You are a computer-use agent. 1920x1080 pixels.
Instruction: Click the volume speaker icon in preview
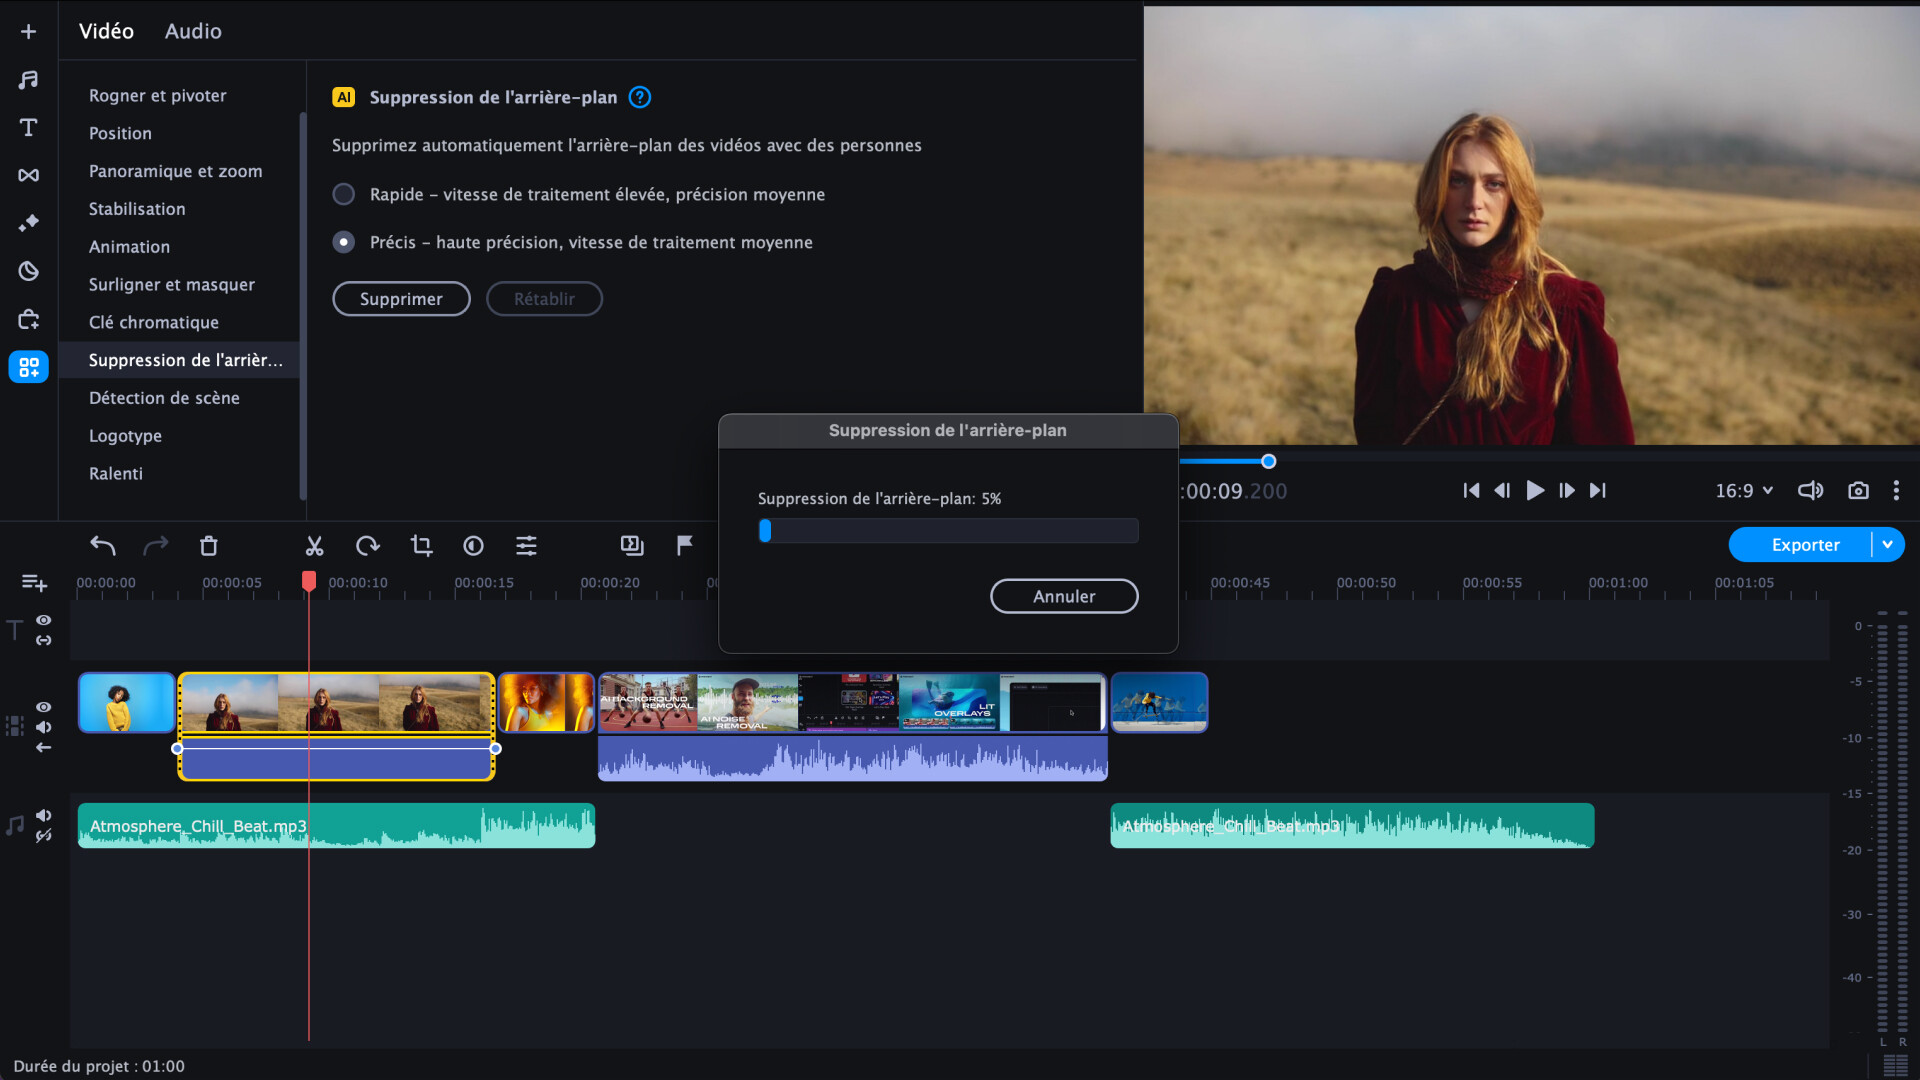pyautogui.click(x=1810, y=490)
